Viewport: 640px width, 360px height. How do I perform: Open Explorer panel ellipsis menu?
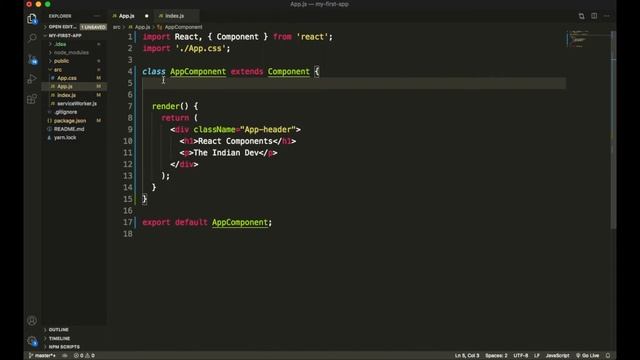click(x=96, y=16)
